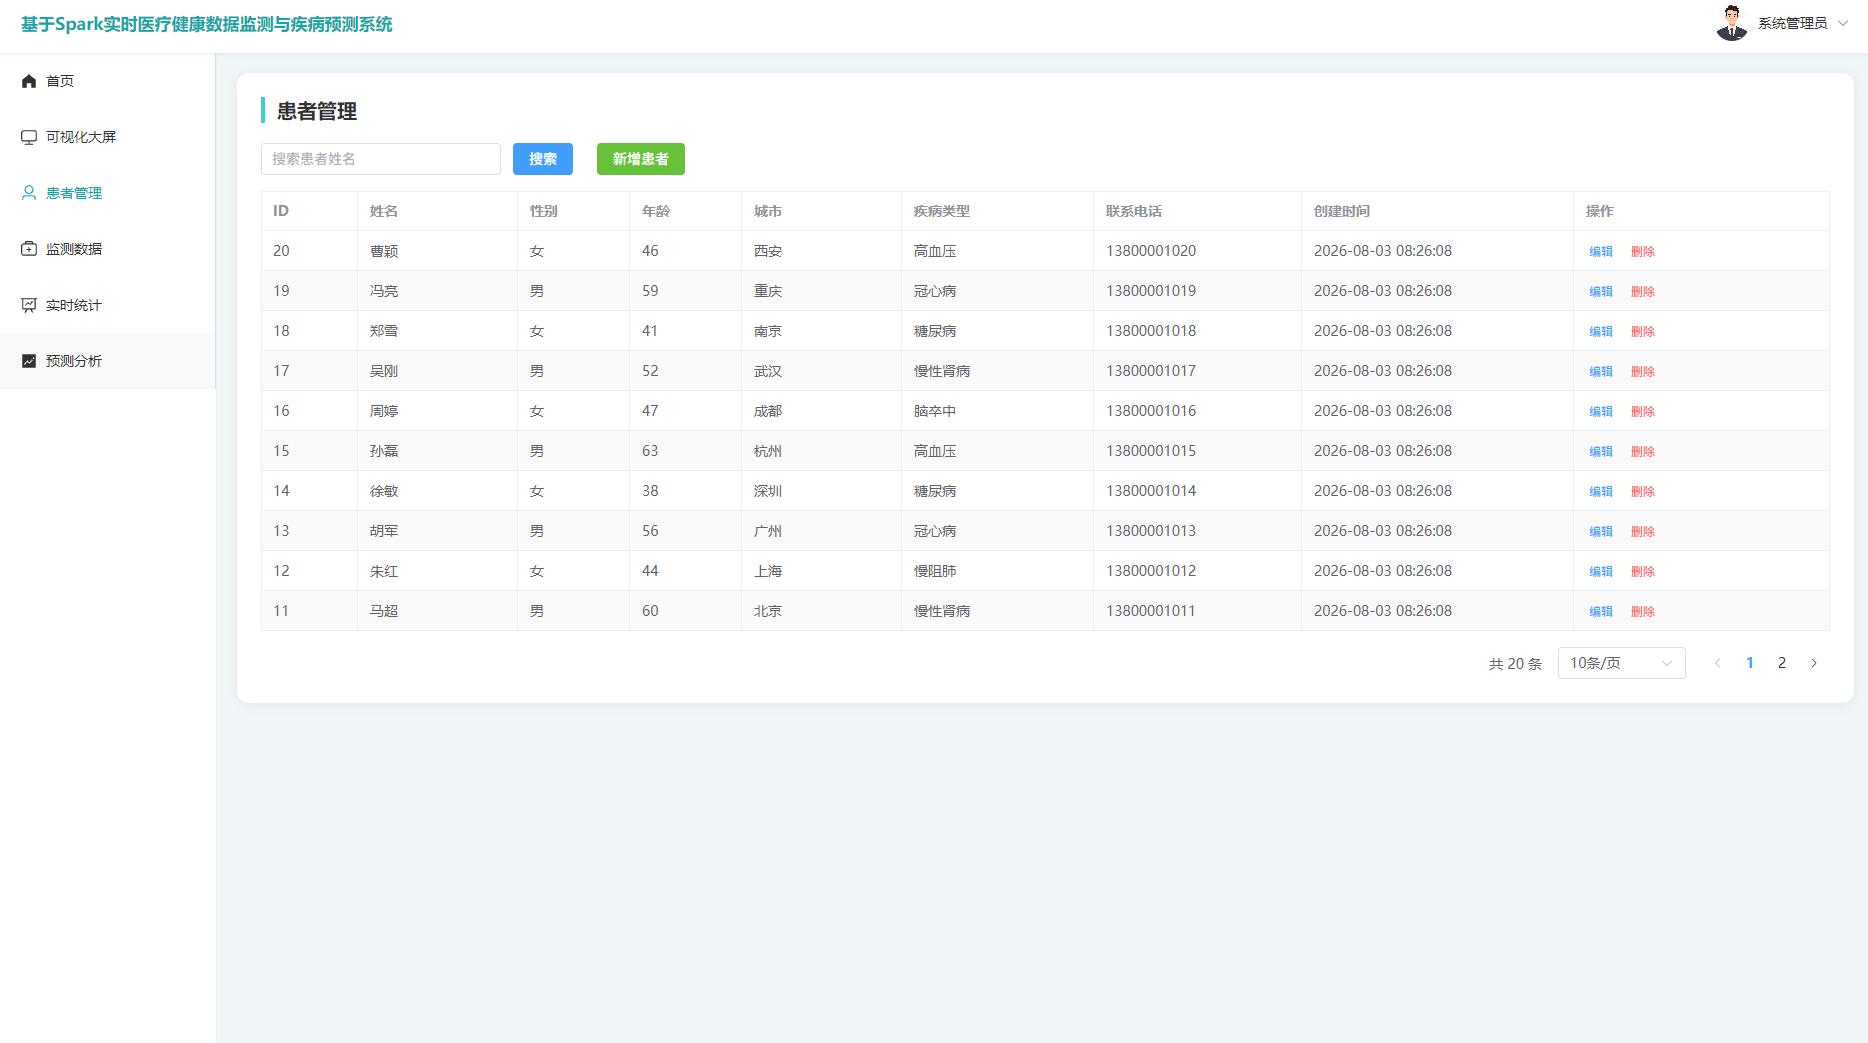
Task: Delete patient 冯亮 record
Action: click(1643, 292)
